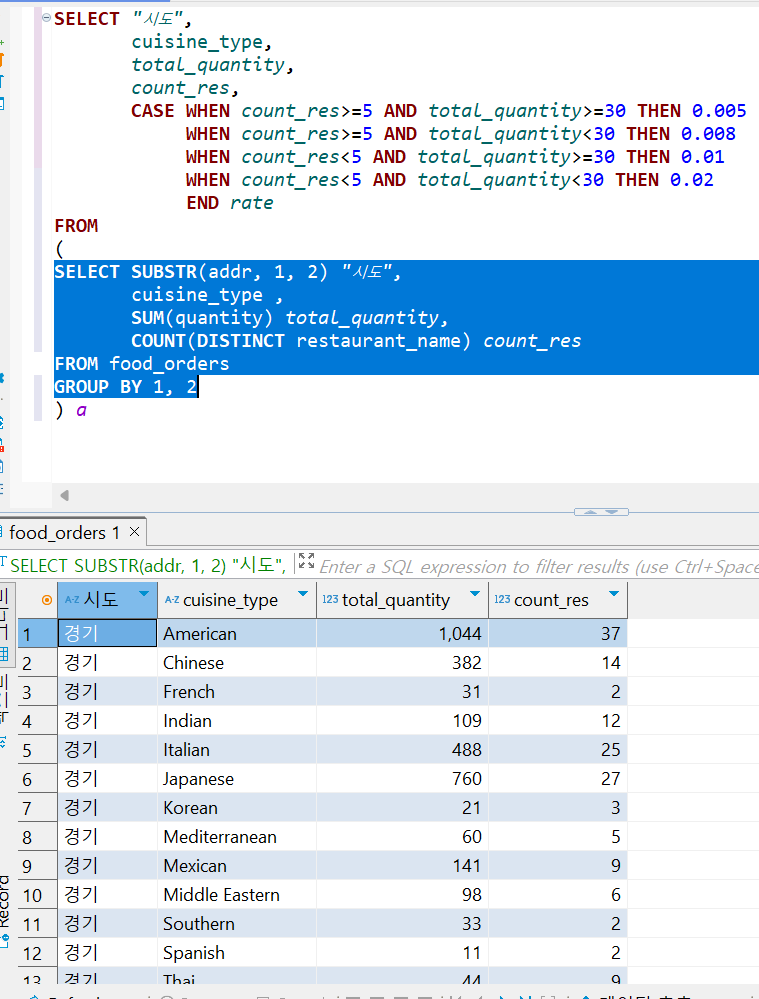Viewport: 759px width, 999px height.
Task: Click the 123 numeric type icon on total_quantity header
Action: click(330, 600)
